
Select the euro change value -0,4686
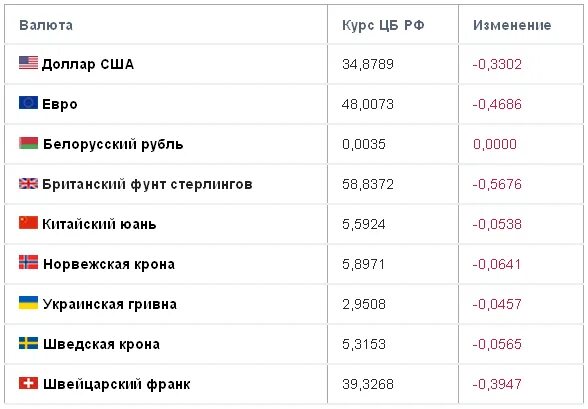(x=497, y=104)
